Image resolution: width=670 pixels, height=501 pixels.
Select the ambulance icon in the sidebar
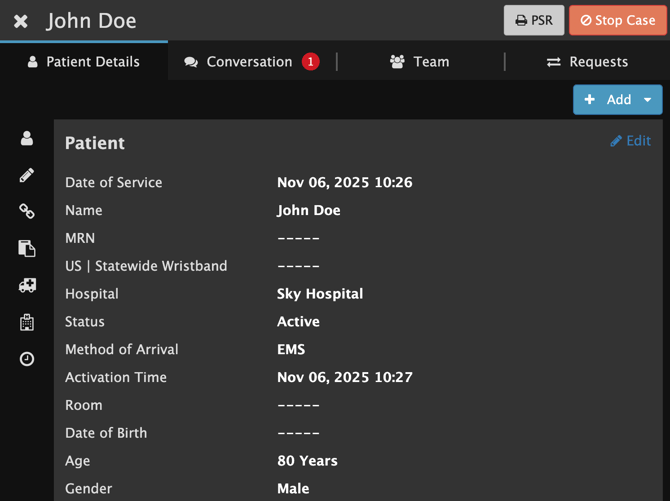point(27,285)
